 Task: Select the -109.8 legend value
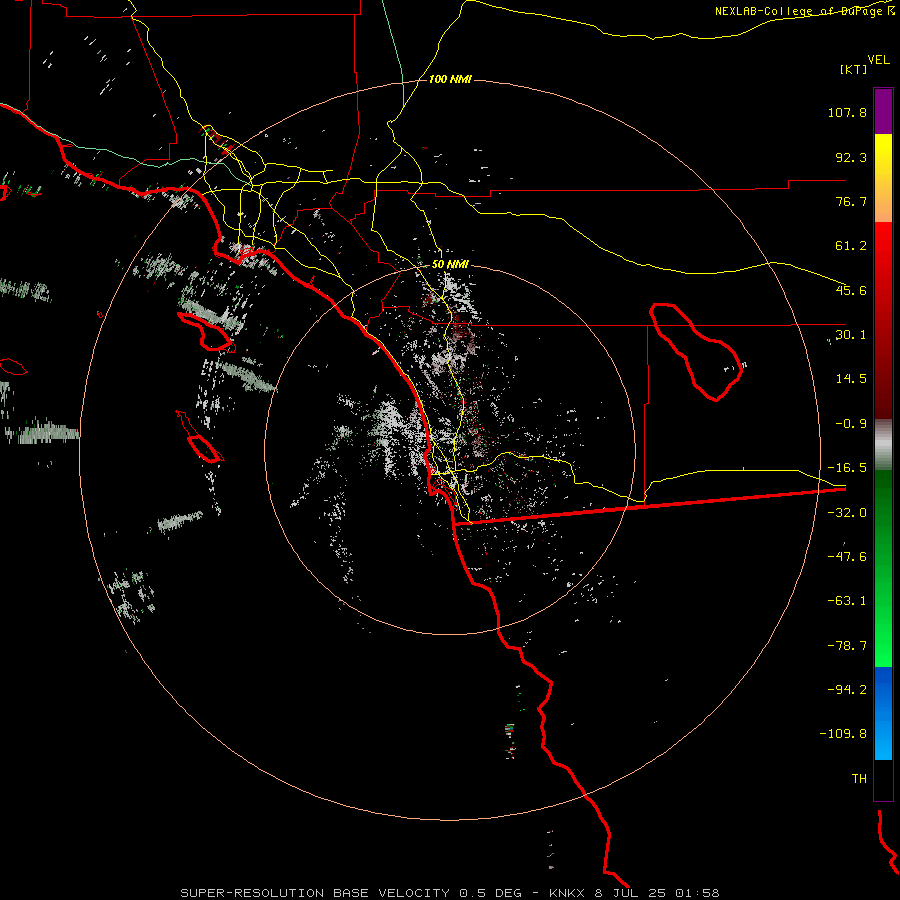pyautogui.click(x=843, y=734)
